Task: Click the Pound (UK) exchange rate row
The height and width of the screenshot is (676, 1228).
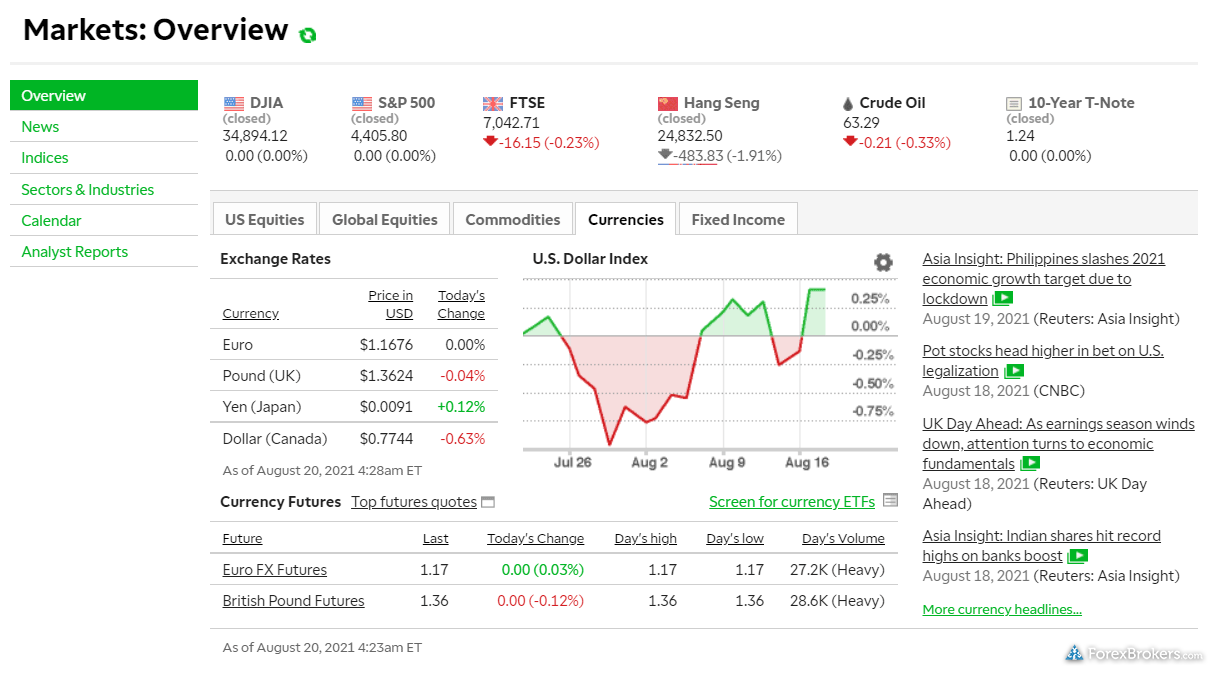Action: point(353,375)
